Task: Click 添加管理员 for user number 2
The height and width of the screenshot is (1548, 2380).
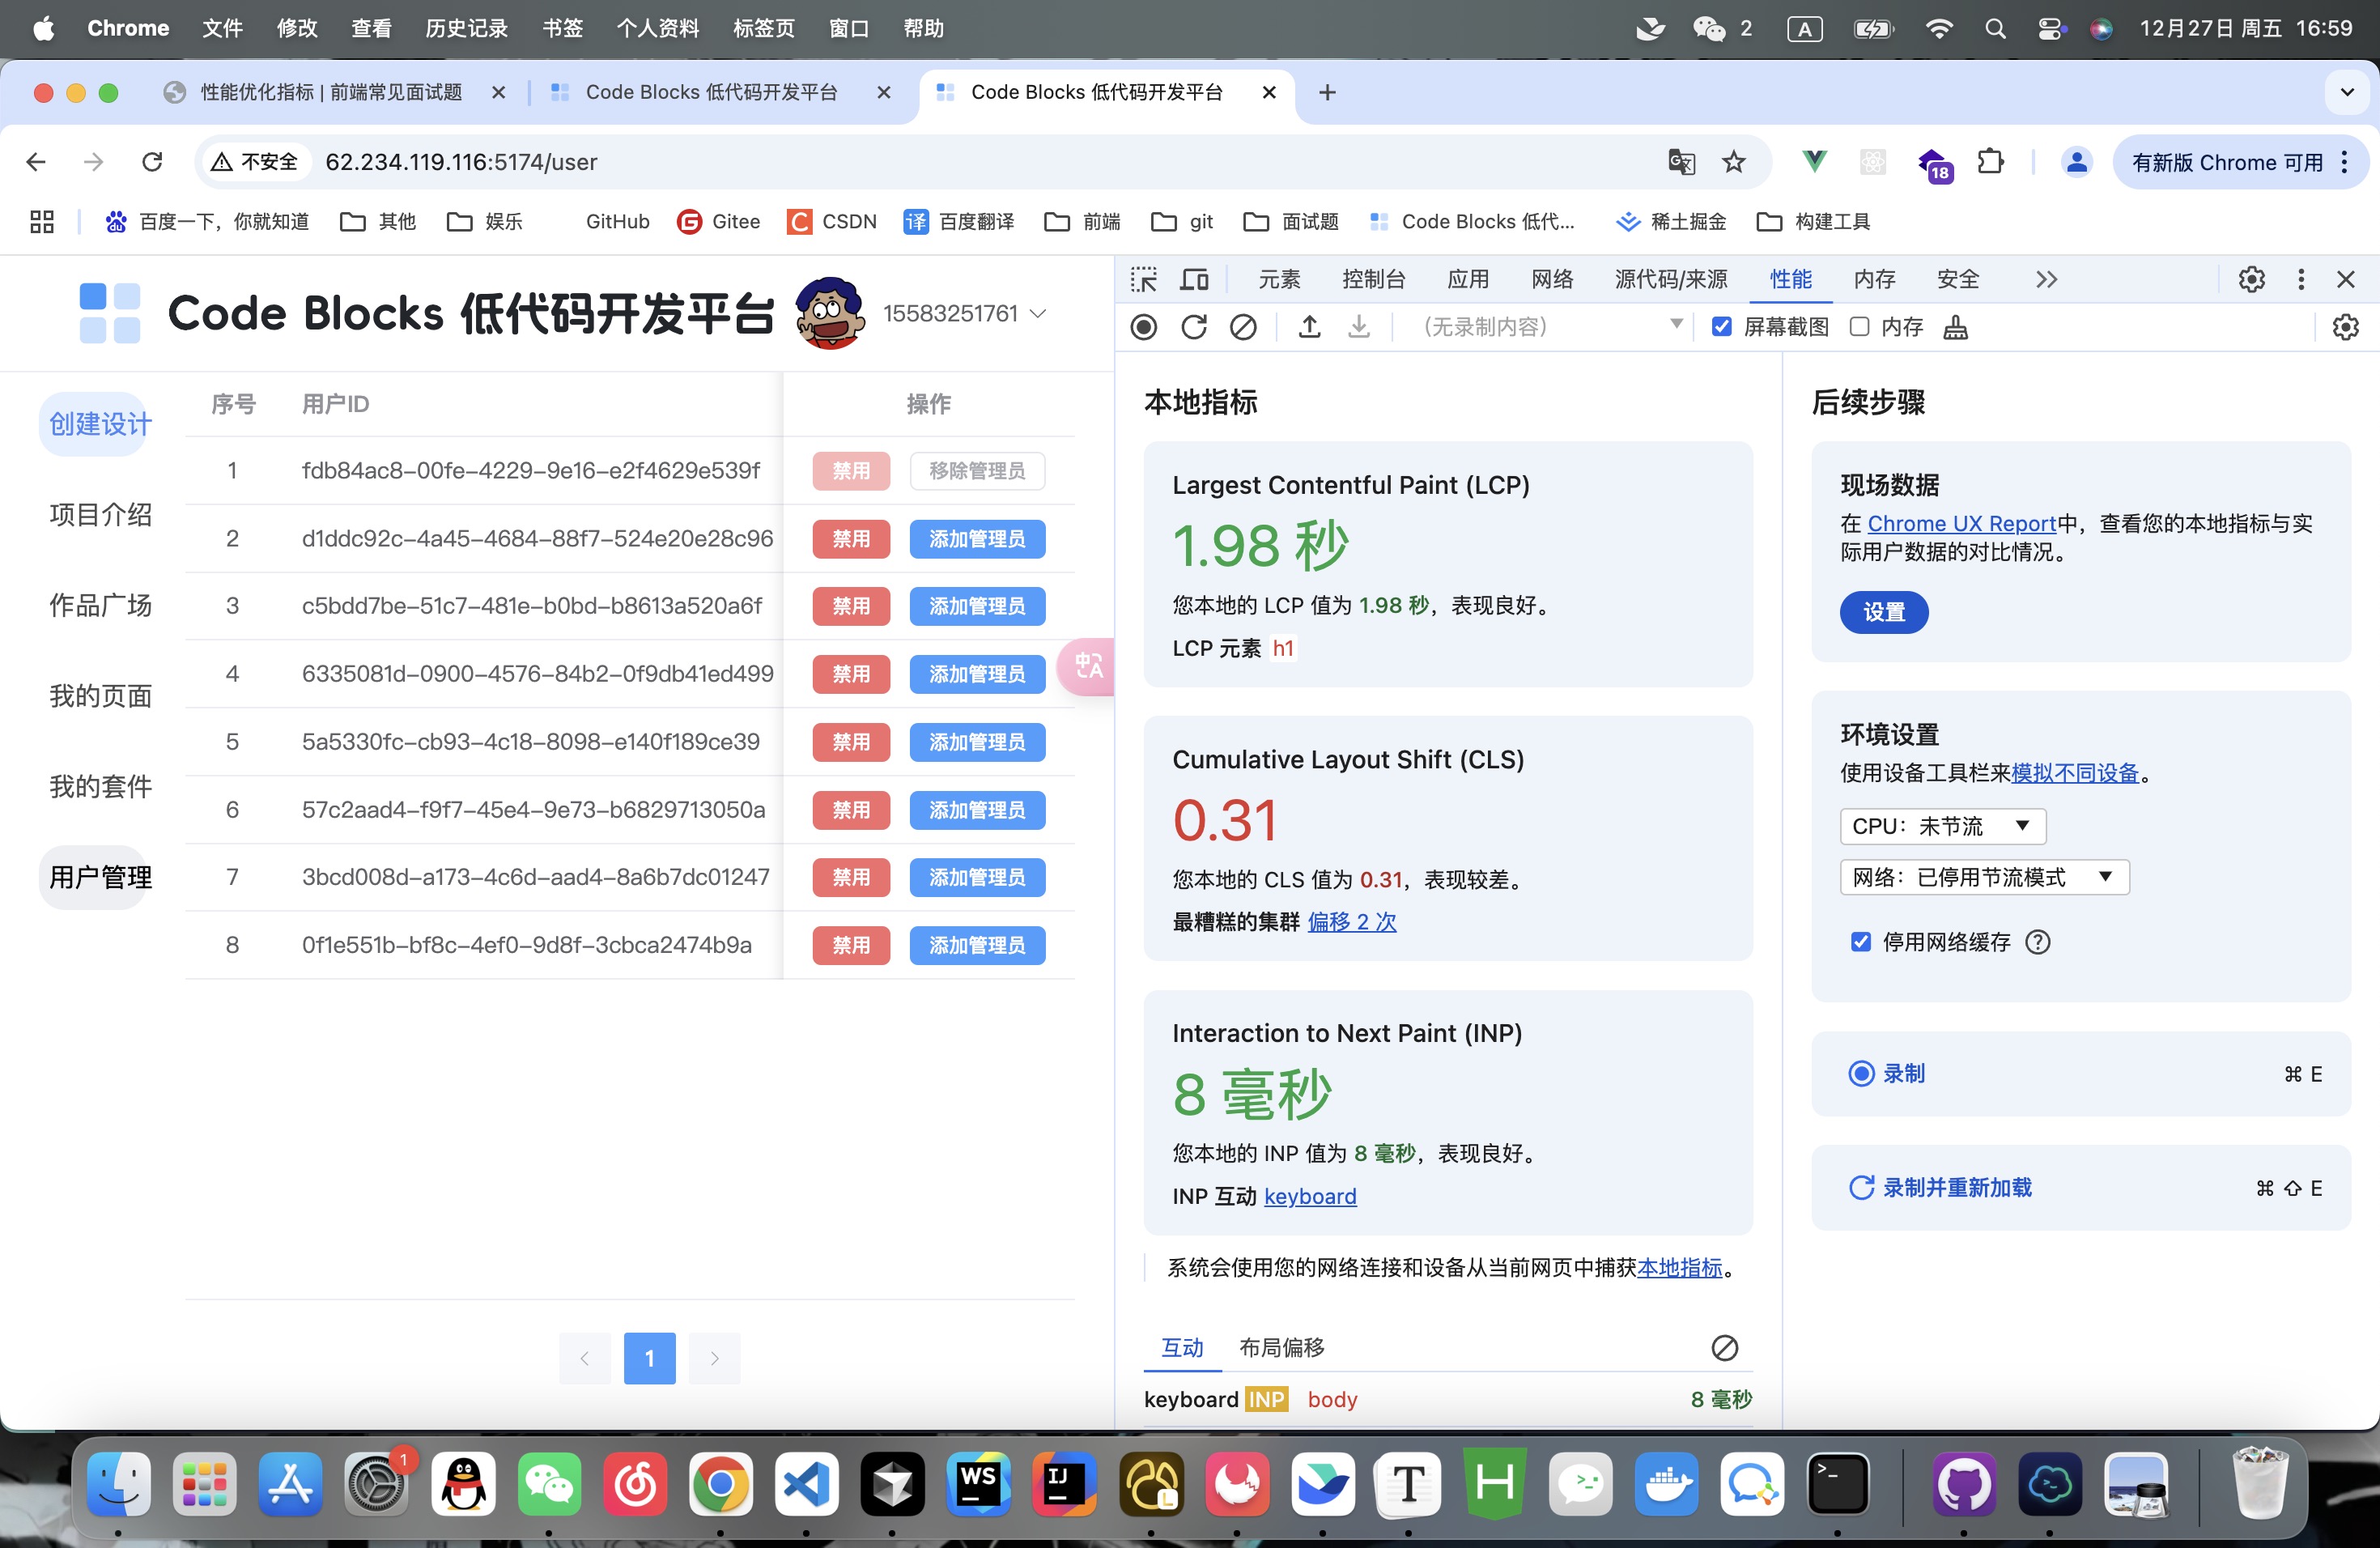Action: pyautogui.click(x=976, y=539)
